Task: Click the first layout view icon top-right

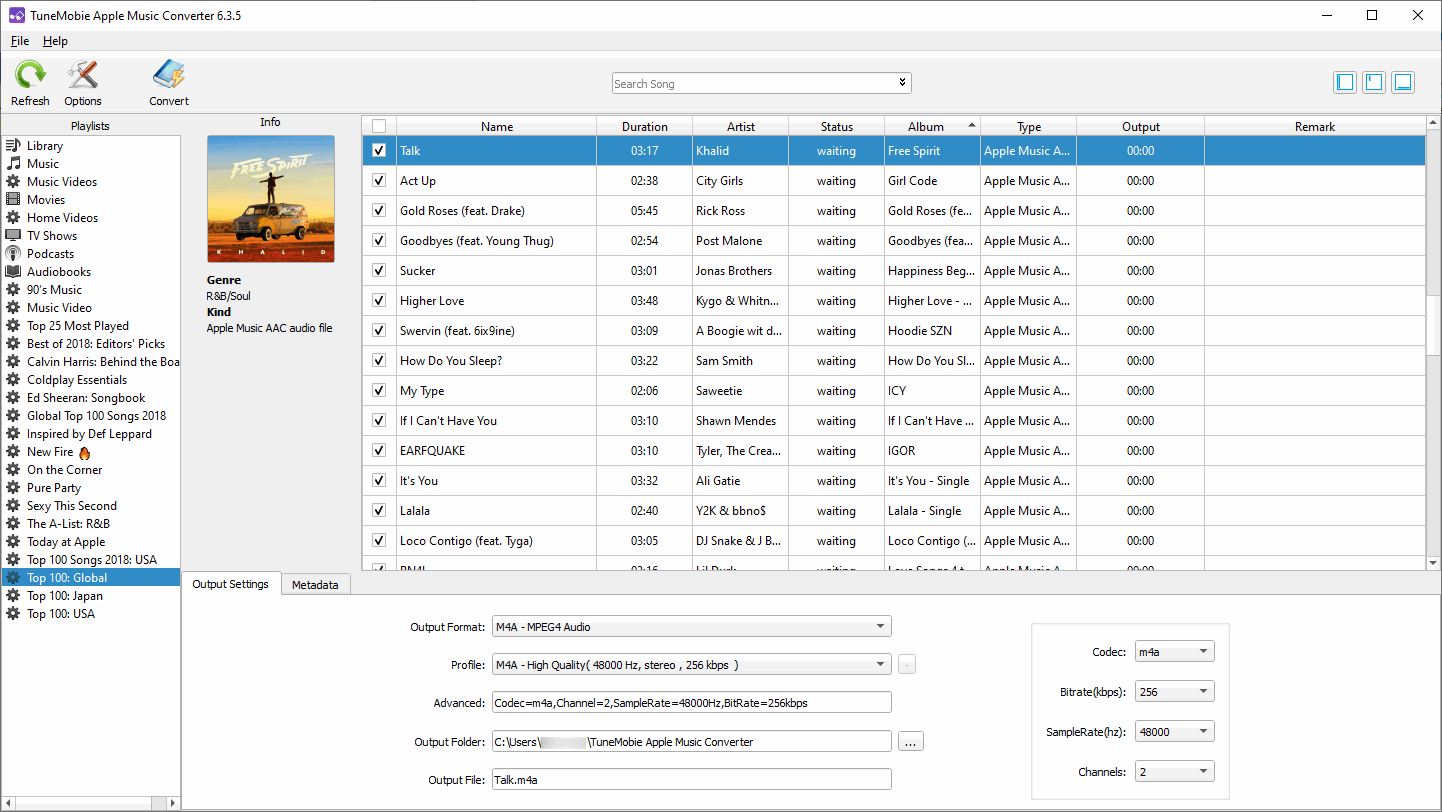Action: click(x=1344, y=83)
